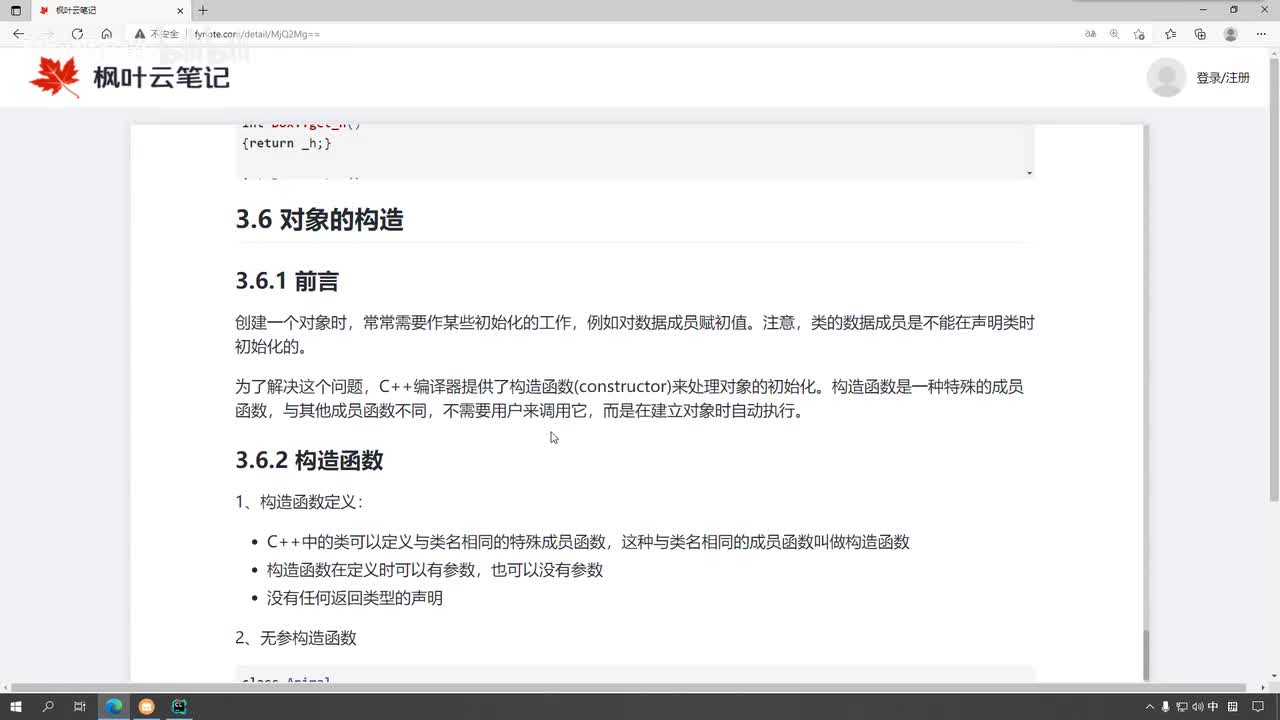Click the 枫叶云笔记 site title
Screen dimensions: 1280x720
click(161, 77)
